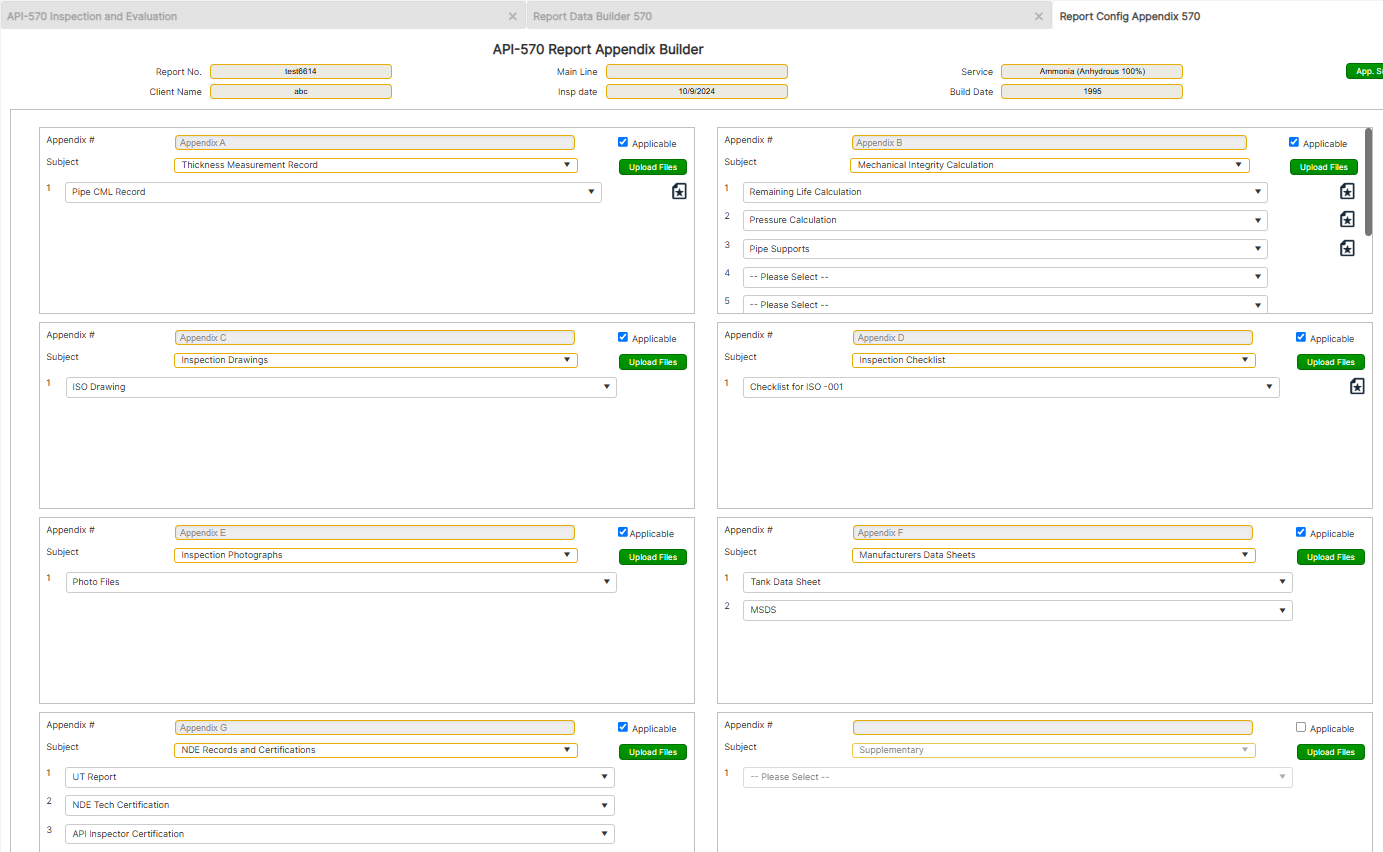Viewport: 1383px width, 852px height.
Task: Click the Main Line input field
Action: 696,71
